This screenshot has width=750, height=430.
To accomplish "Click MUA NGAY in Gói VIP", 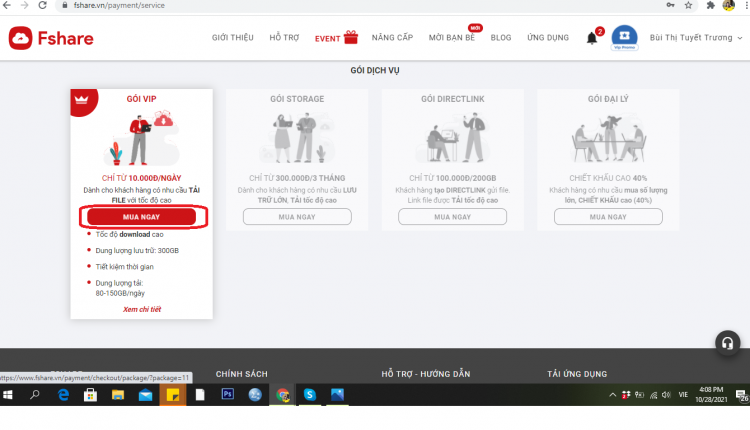I will tap(141, 217).
